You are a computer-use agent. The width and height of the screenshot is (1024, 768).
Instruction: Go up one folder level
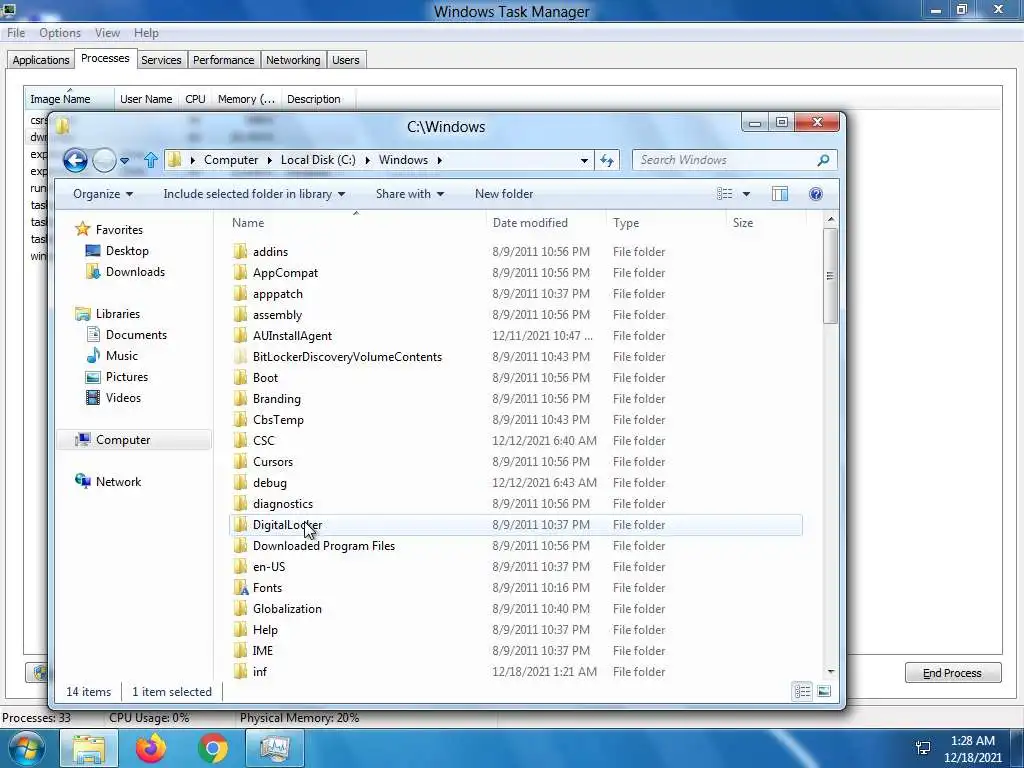coord(151,160)
